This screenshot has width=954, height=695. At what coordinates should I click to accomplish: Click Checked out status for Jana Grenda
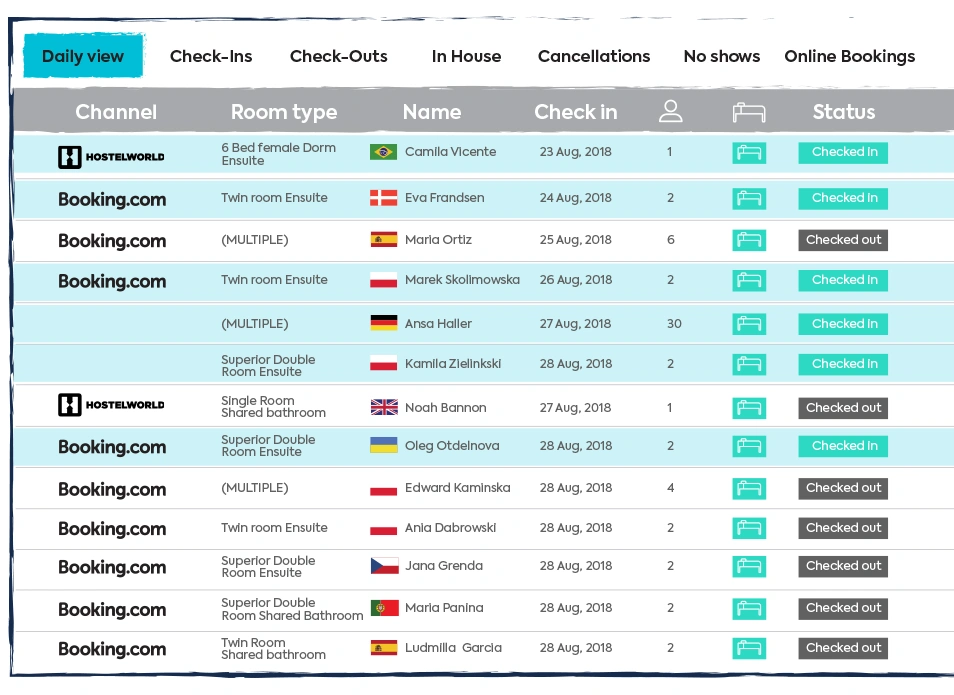[843, 566]
